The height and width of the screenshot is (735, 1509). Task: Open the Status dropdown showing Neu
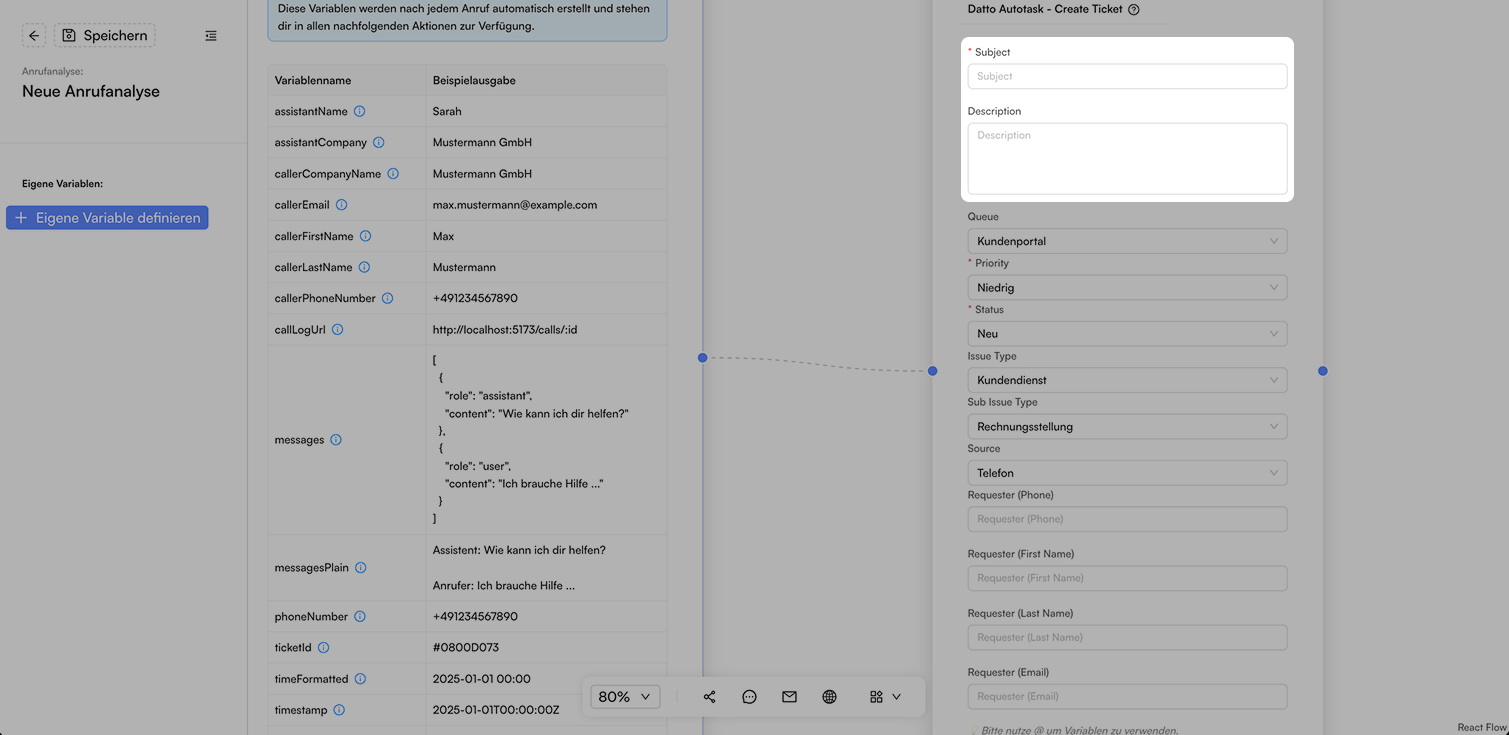tap(1127, 334)
